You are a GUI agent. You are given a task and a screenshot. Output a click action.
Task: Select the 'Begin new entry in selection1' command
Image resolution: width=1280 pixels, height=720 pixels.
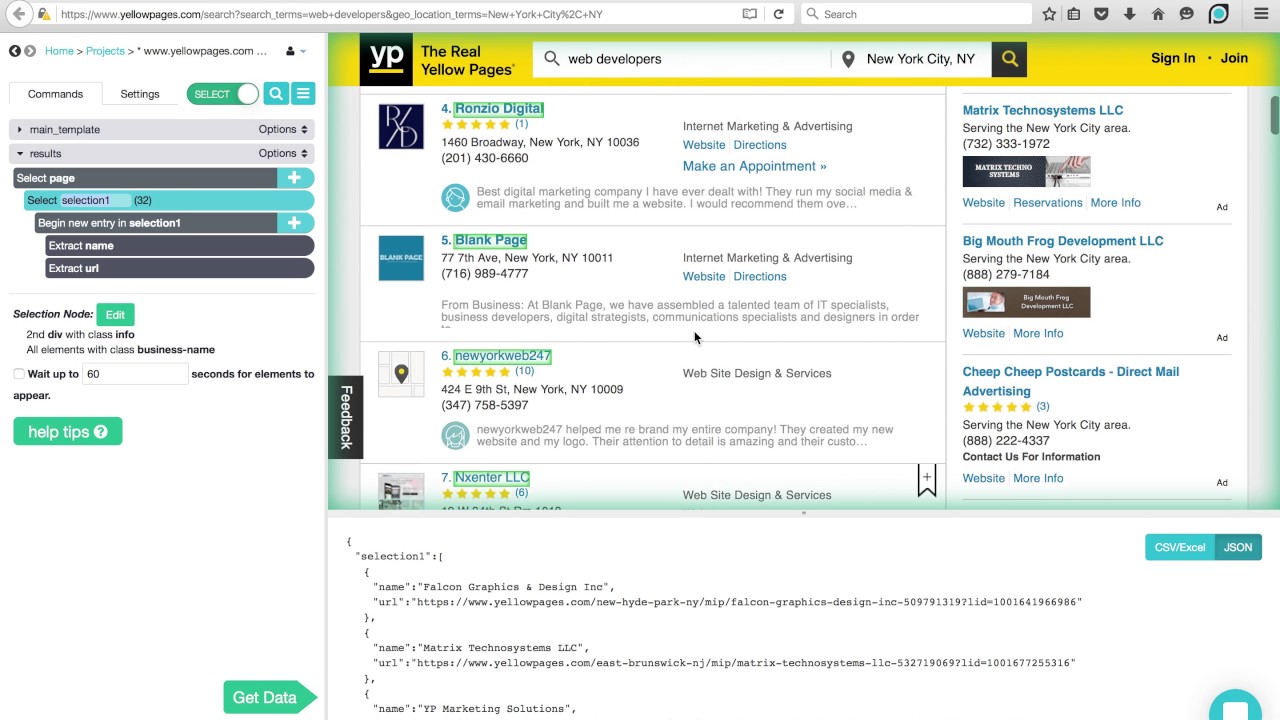tap(156, 223)
